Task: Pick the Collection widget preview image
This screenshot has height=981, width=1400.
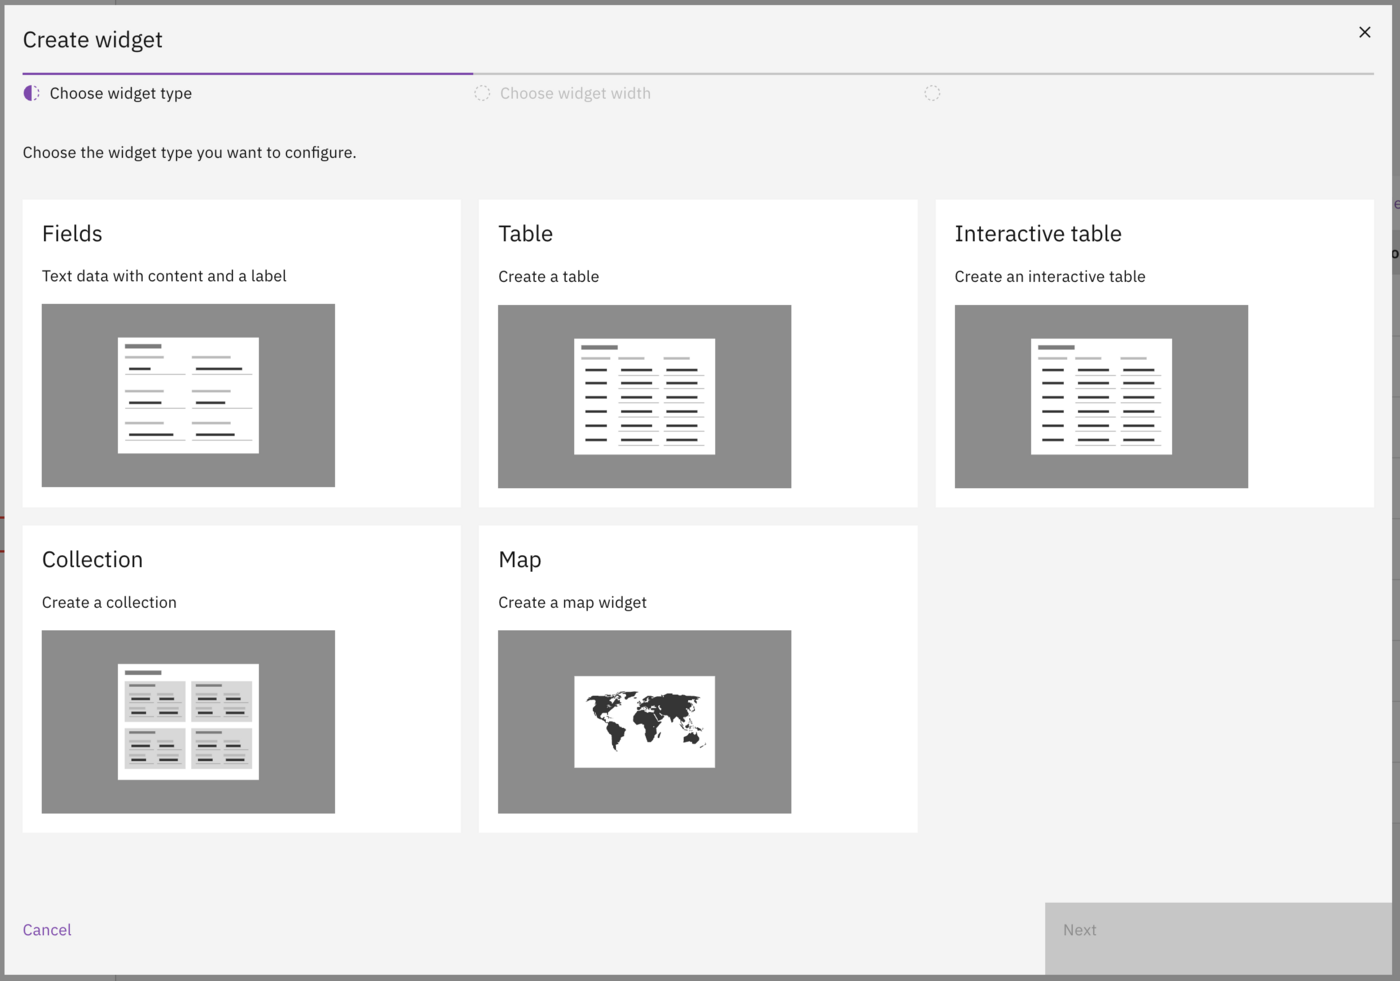Action: 188,721
